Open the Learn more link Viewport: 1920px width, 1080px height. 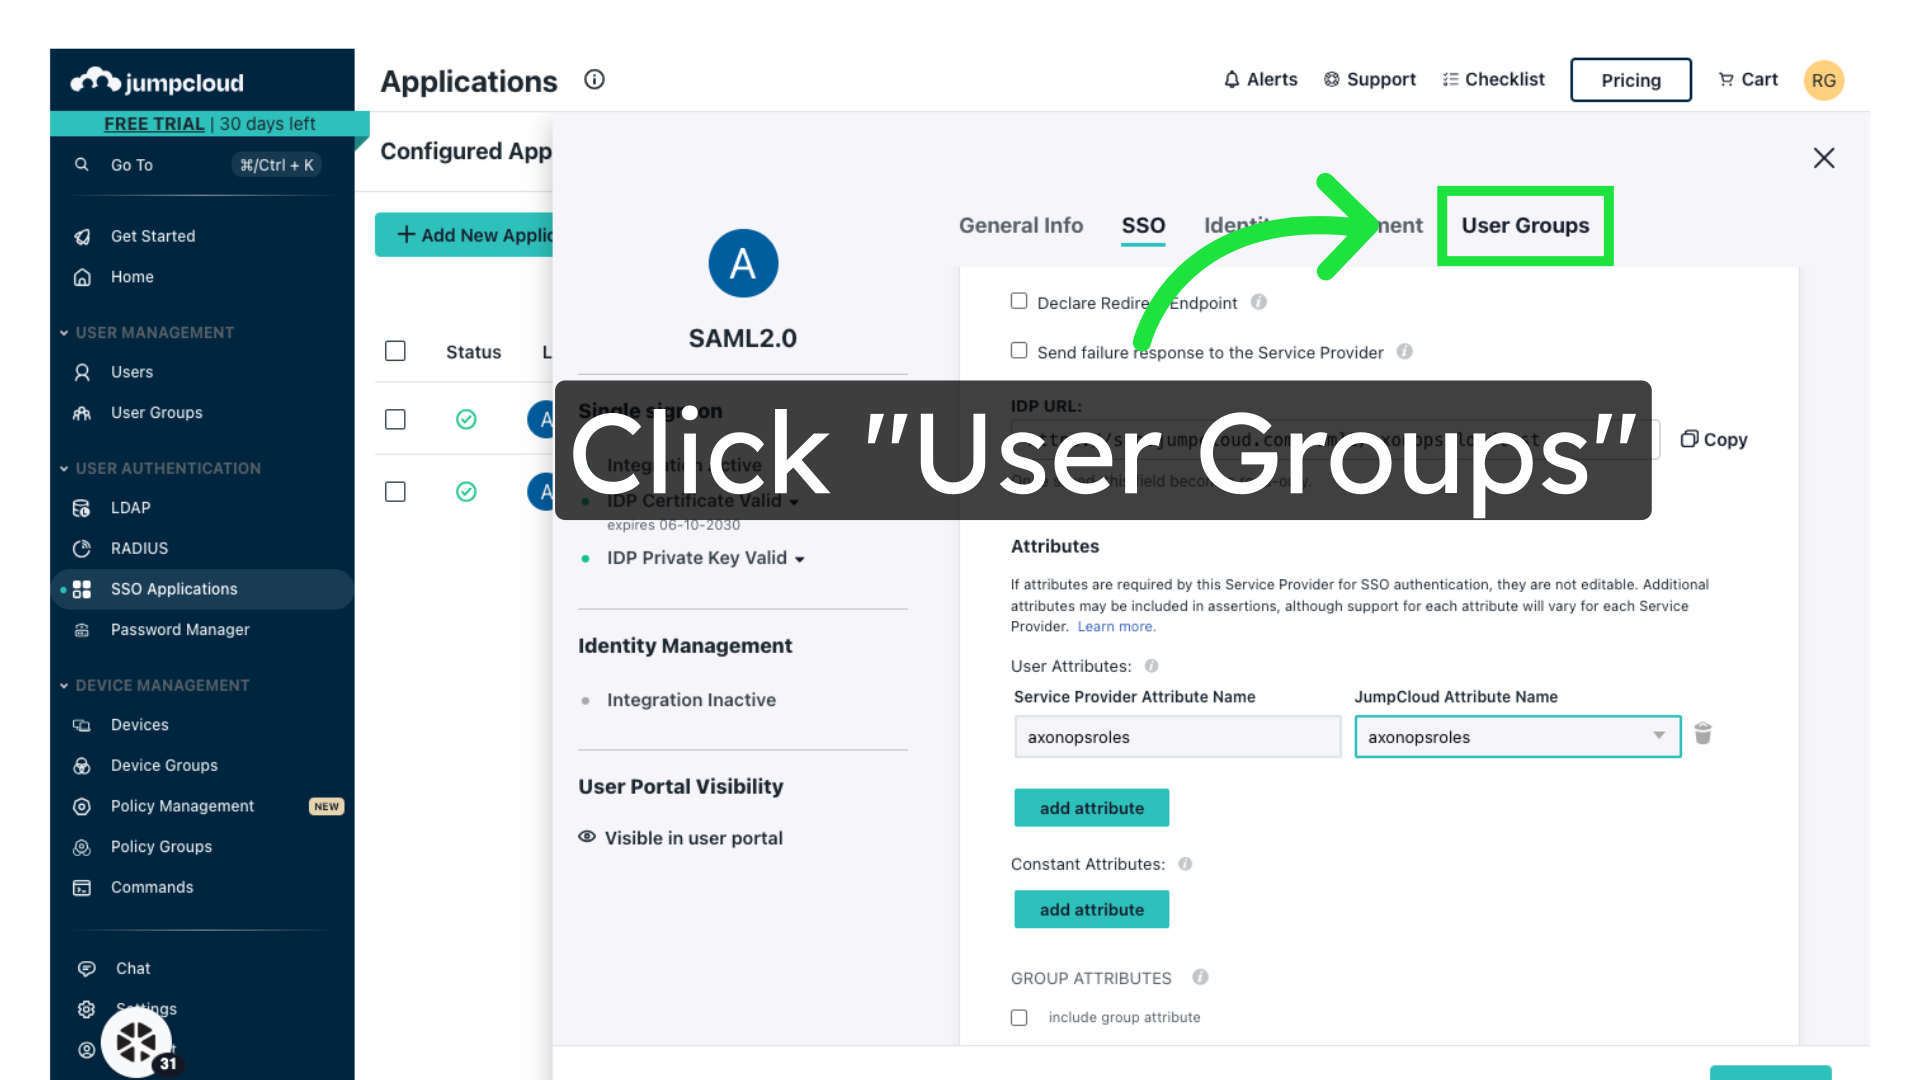point(1116,627)
